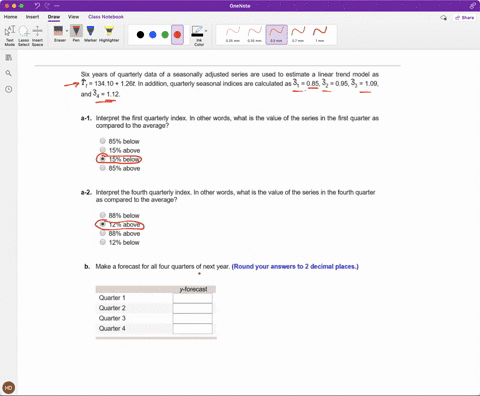Click the Quarter 4 forecast field

[192, 329]
